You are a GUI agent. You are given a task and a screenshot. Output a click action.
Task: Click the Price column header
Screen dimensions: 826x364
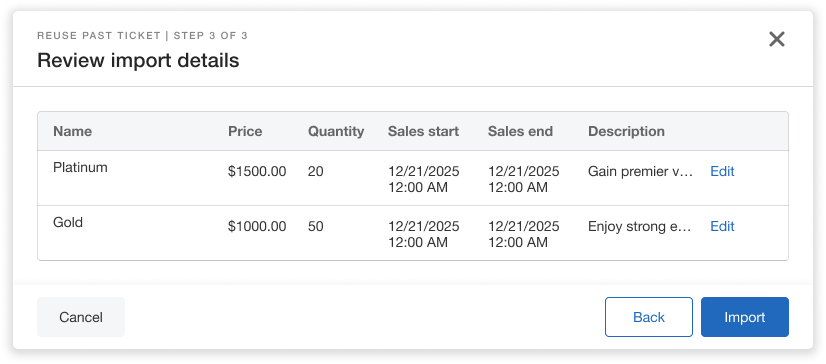(245, 131)
